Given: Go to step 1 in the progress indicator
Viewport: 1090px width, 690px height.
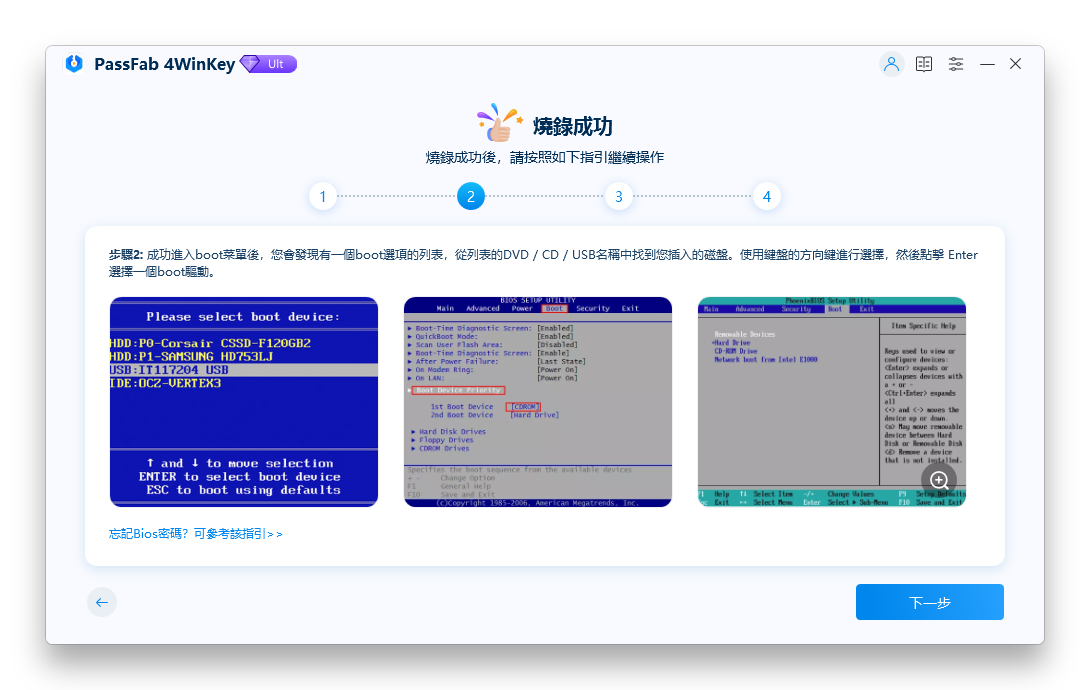Looking at the screenshot, I should coord(323,196).
